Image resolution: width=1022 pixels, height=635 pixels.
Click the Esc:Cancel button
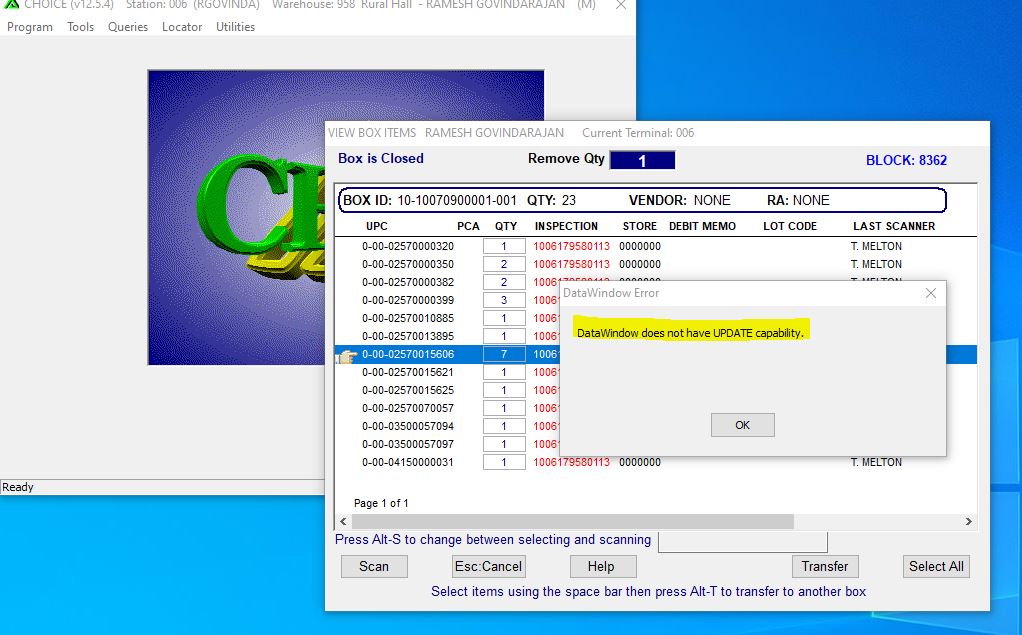[488, 566]
